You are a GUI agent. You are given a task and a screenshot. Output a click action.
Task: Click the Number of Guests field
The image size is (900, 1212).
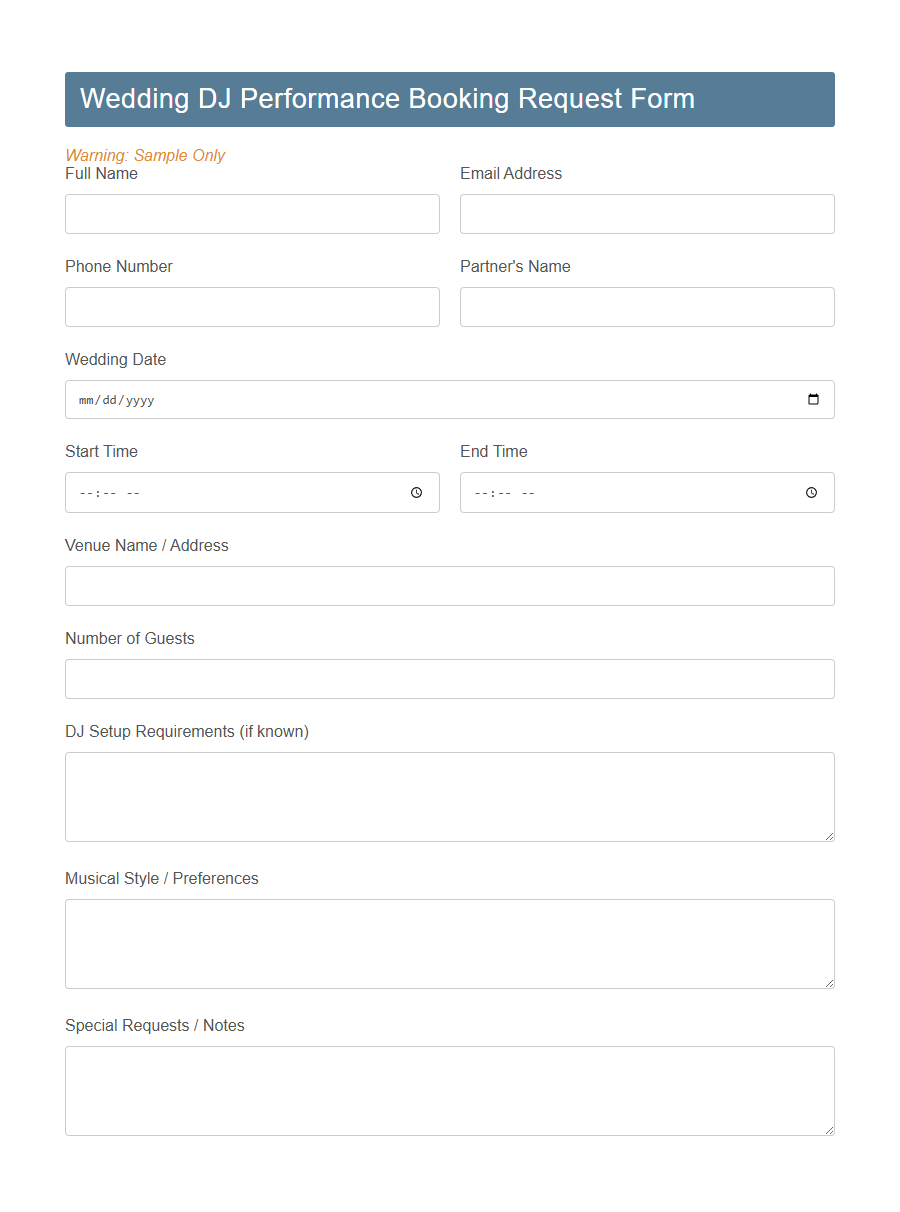pyautogui.click(x=450, y=678)
